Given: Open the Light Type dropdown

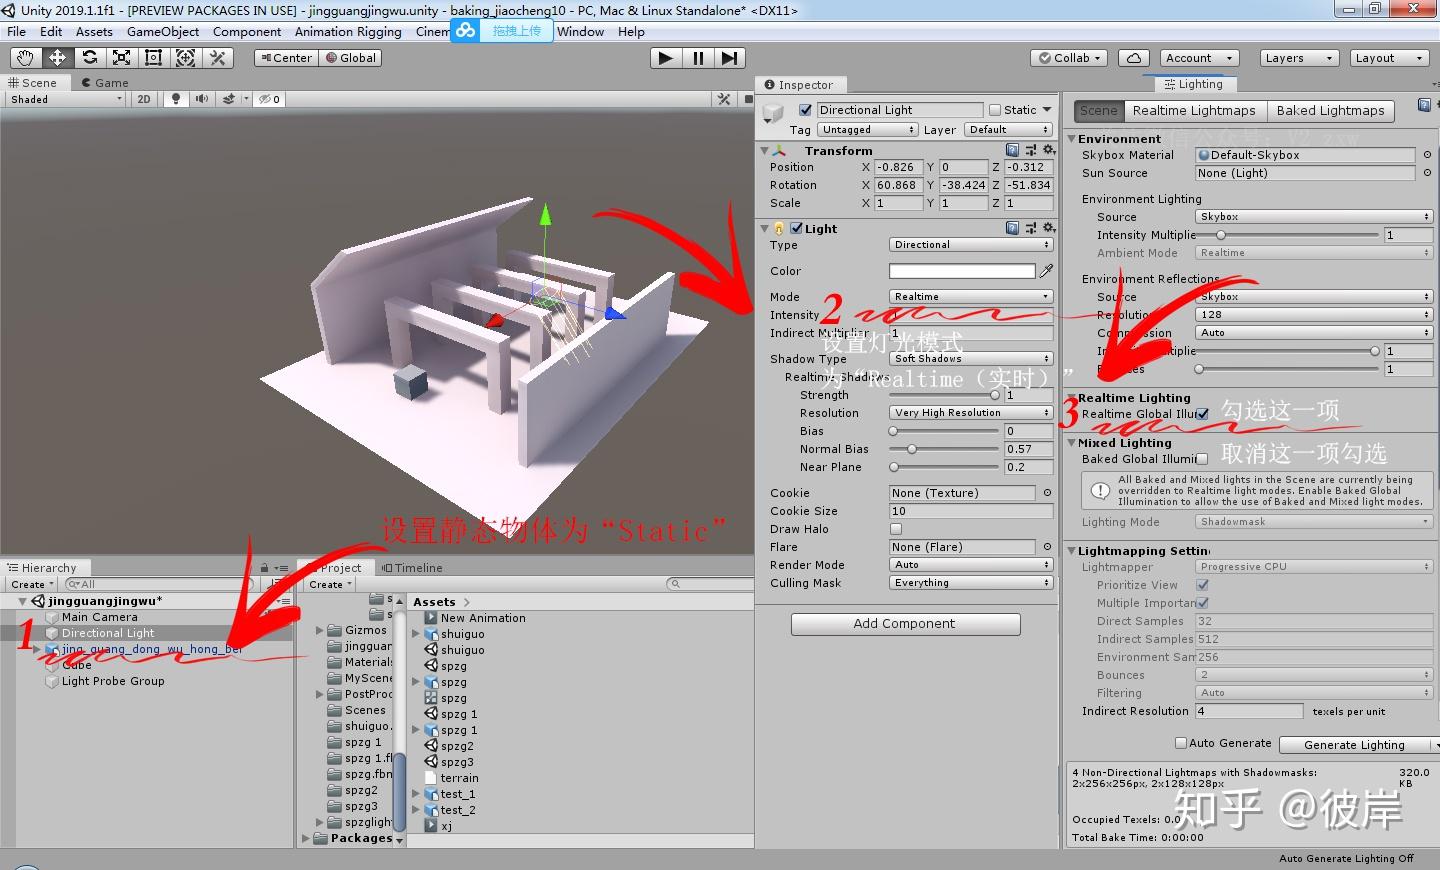Looking at the screenshot, I should [x=971, y=245].
